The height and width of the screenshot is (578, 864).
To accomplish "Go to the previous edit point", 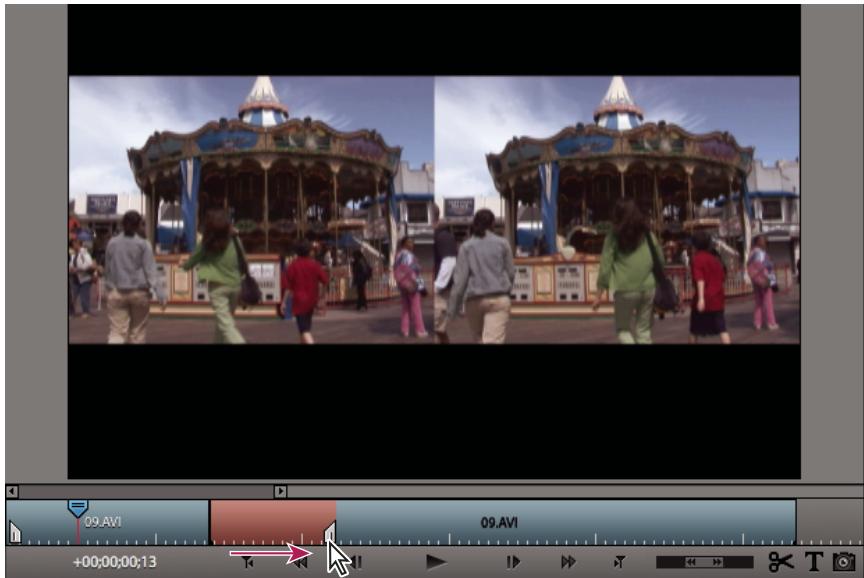I will [x=247, y=562].
